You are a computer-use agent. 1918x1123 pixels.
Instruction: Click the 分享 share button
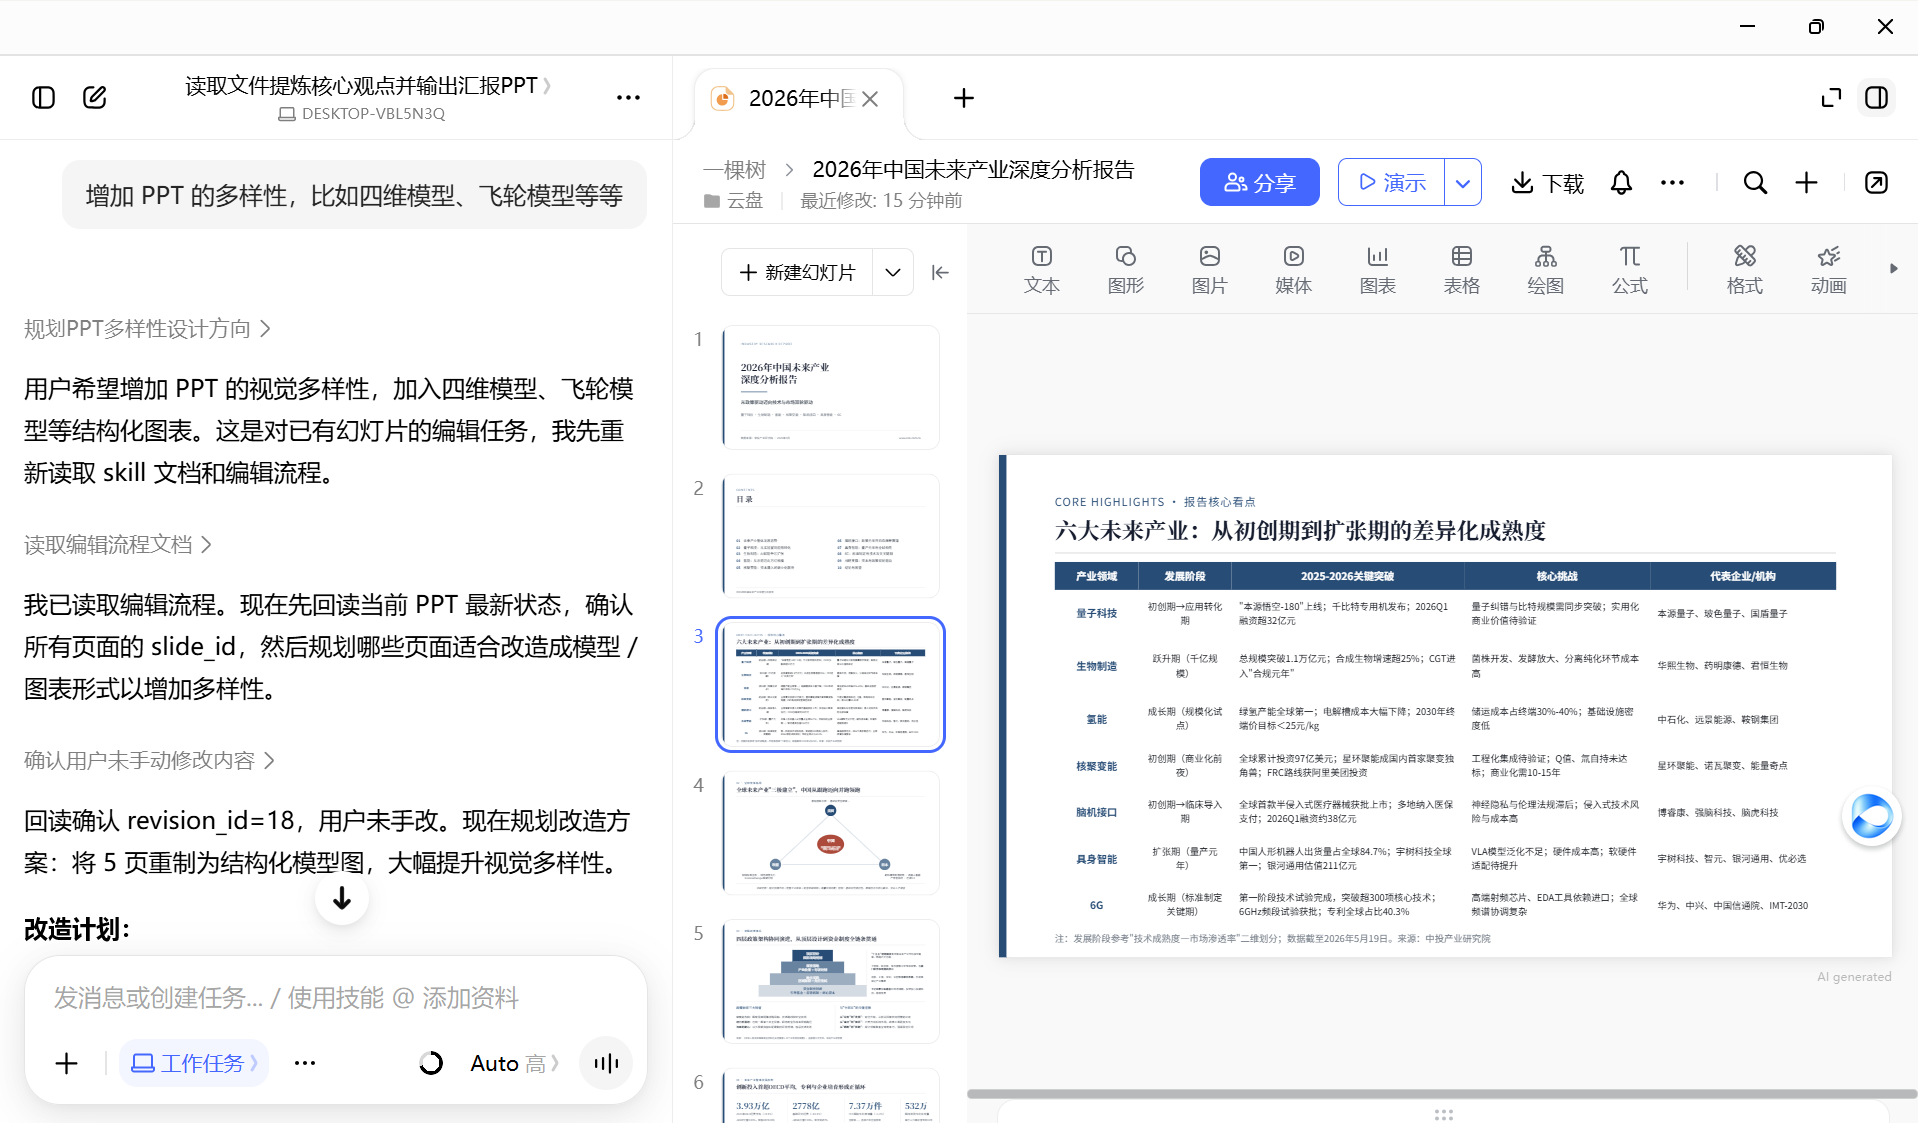[1260, 182]
